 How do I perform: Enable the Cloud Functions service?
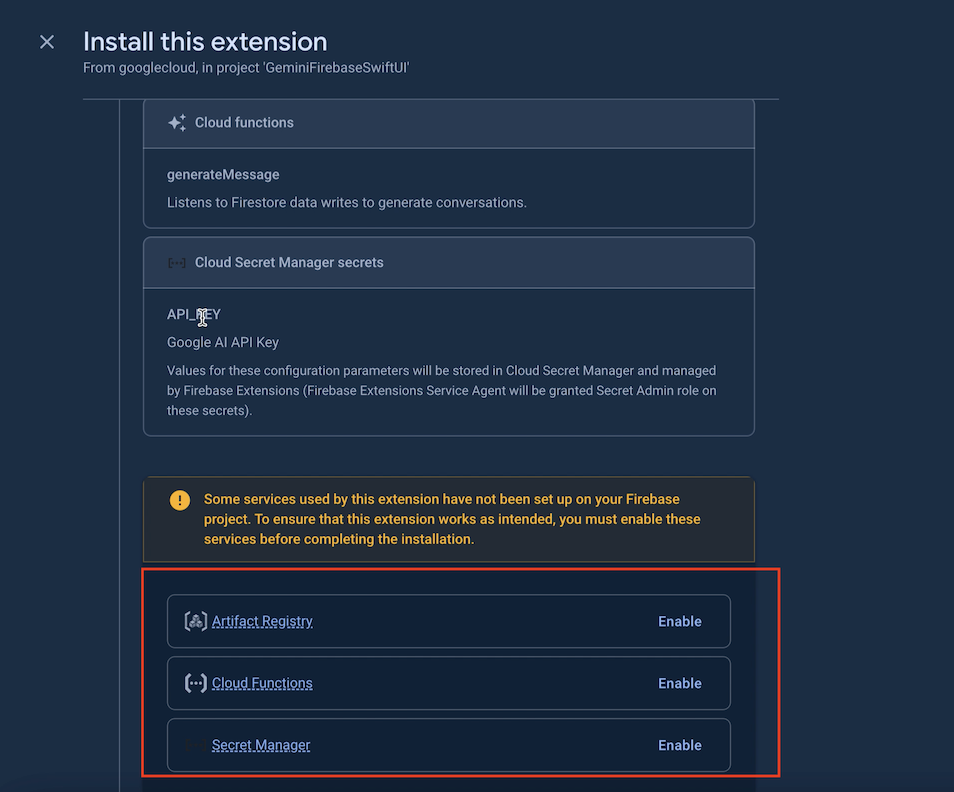(679, 683)
